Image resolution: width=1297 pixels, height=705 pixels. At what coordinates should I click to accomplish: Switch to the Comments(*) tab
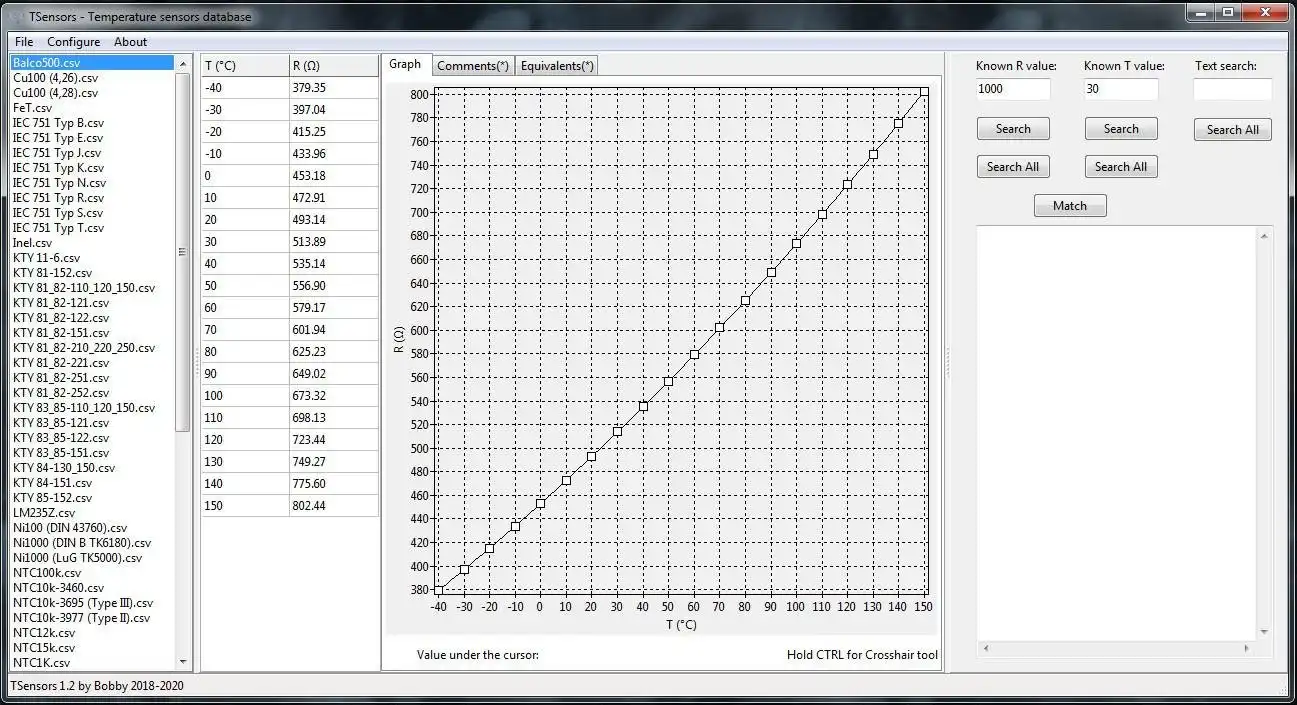coord(473,66)
